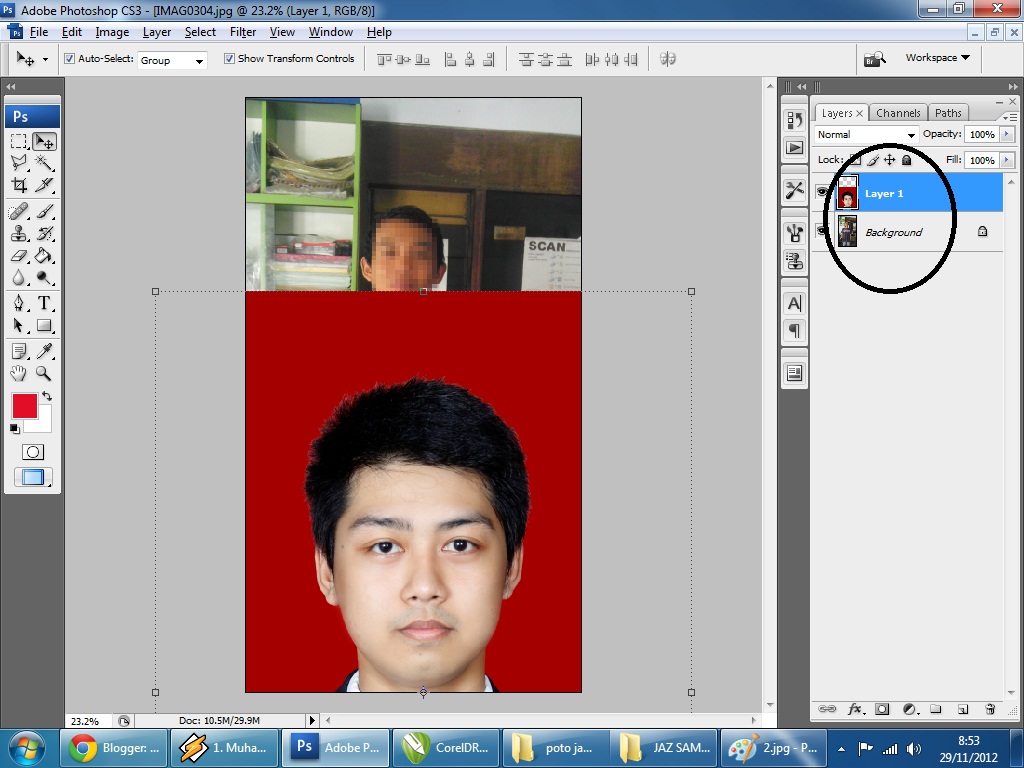Open the File menu
Viewport: 1024px width, 768px height.
(x=39, y=32)
